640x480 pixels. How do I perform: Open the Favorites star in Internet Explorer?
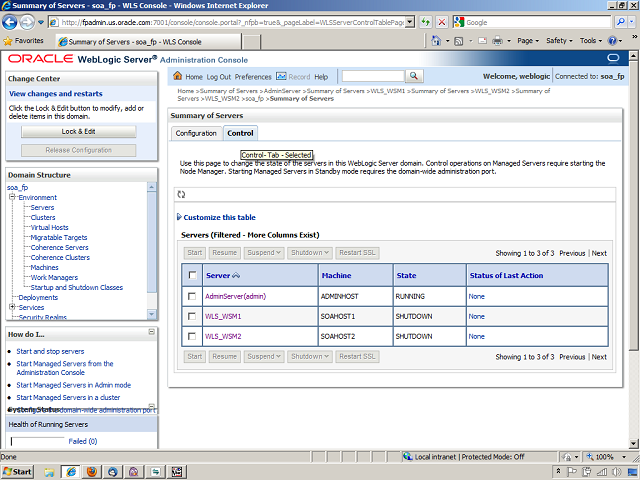9,41
